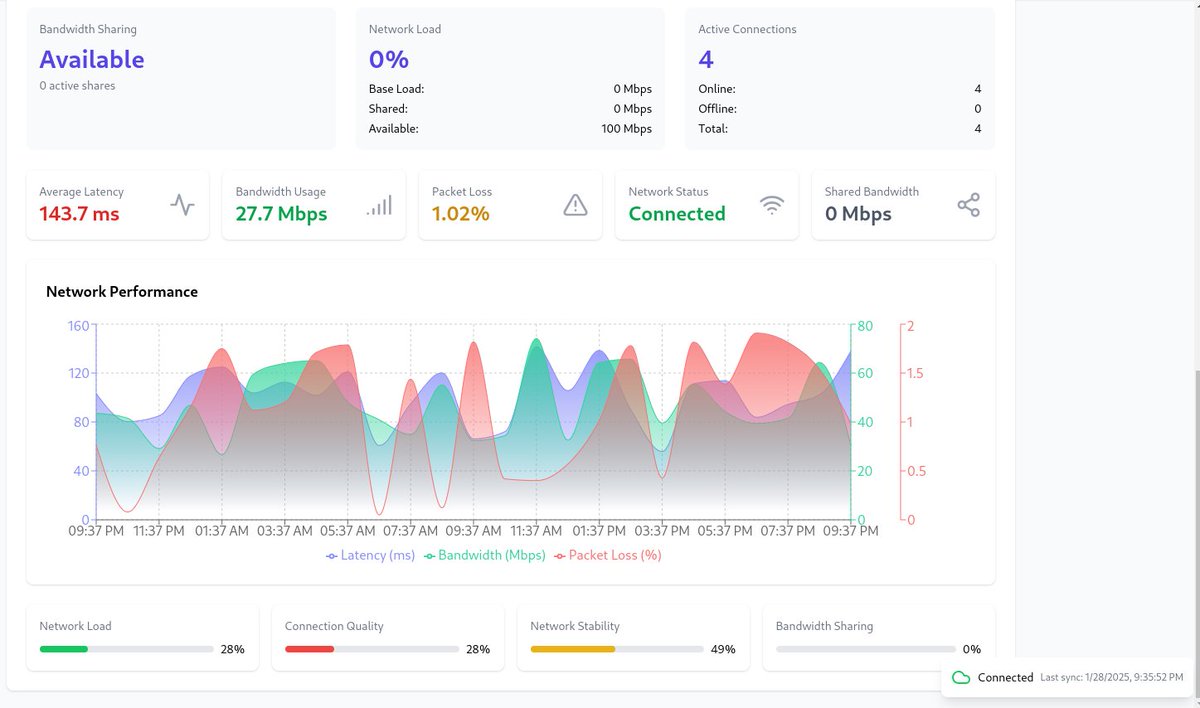Click the Bandwidth Usage label
Image resolution: width=1200 pixels, height=708 pixels.
[281, 192]
